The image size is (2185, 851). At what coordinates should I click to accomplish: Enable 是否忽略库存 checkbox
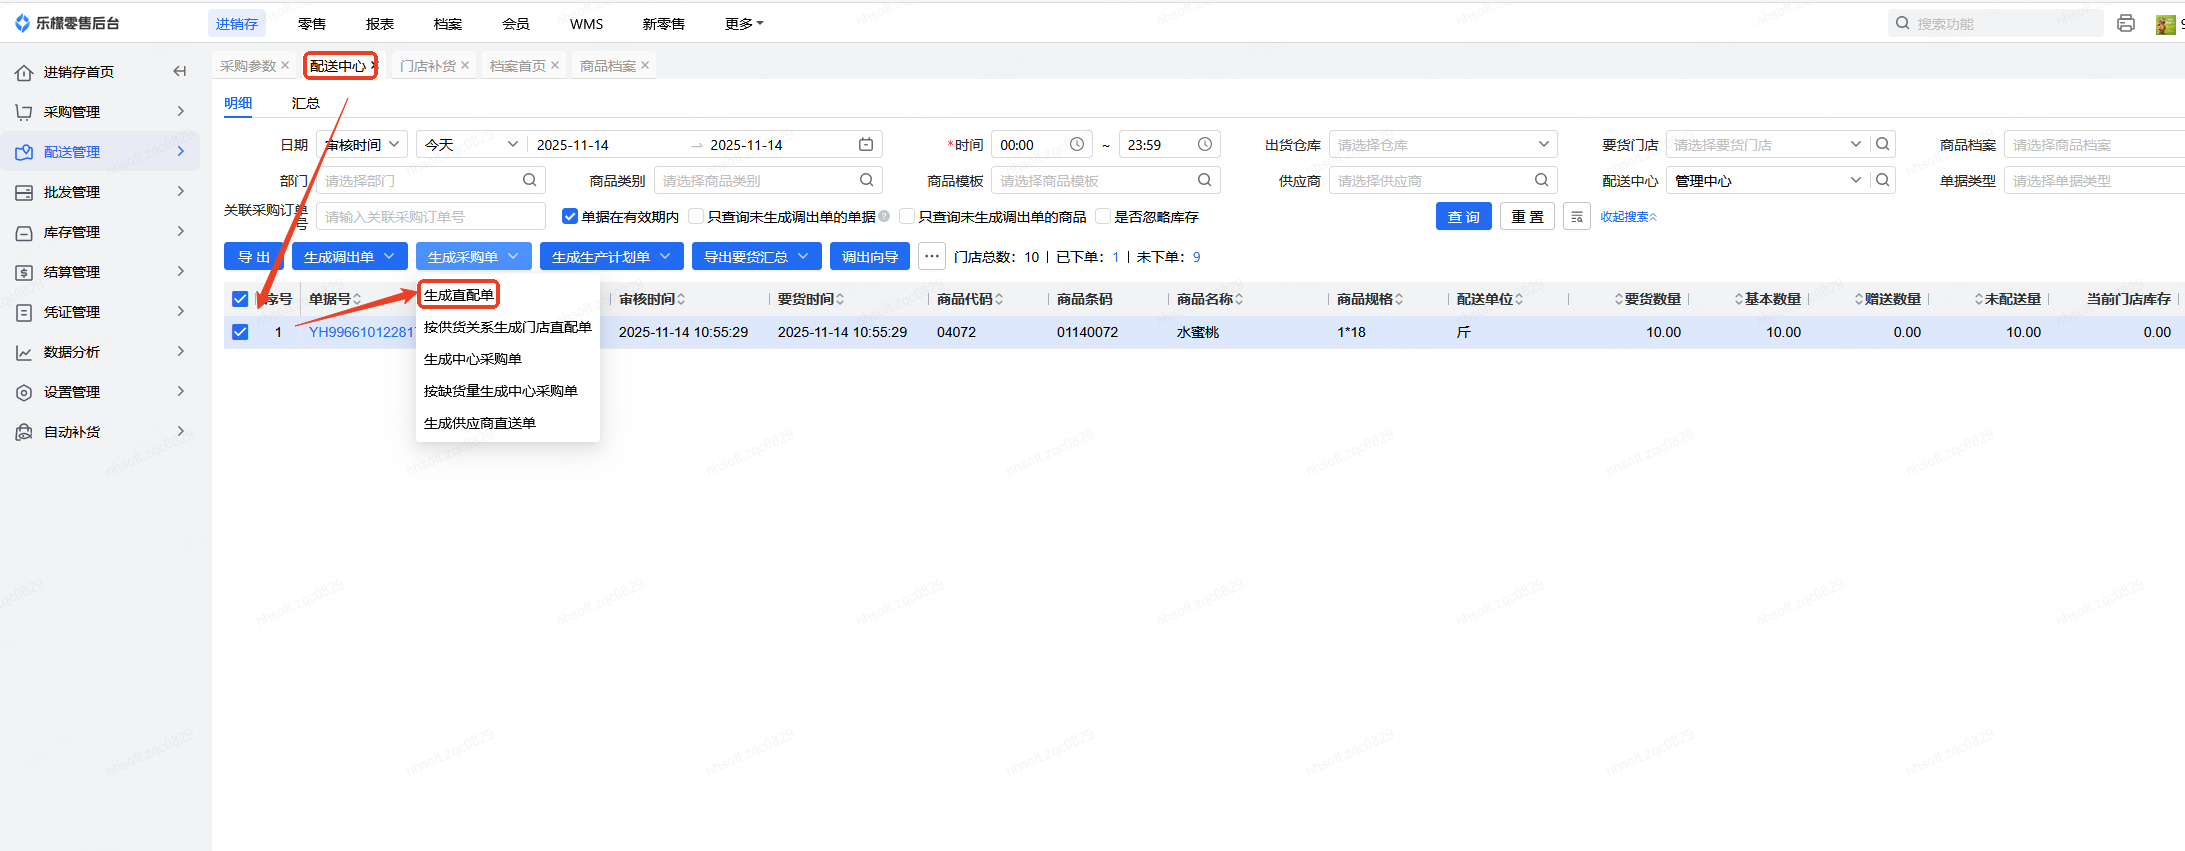tap(1104, 217)
